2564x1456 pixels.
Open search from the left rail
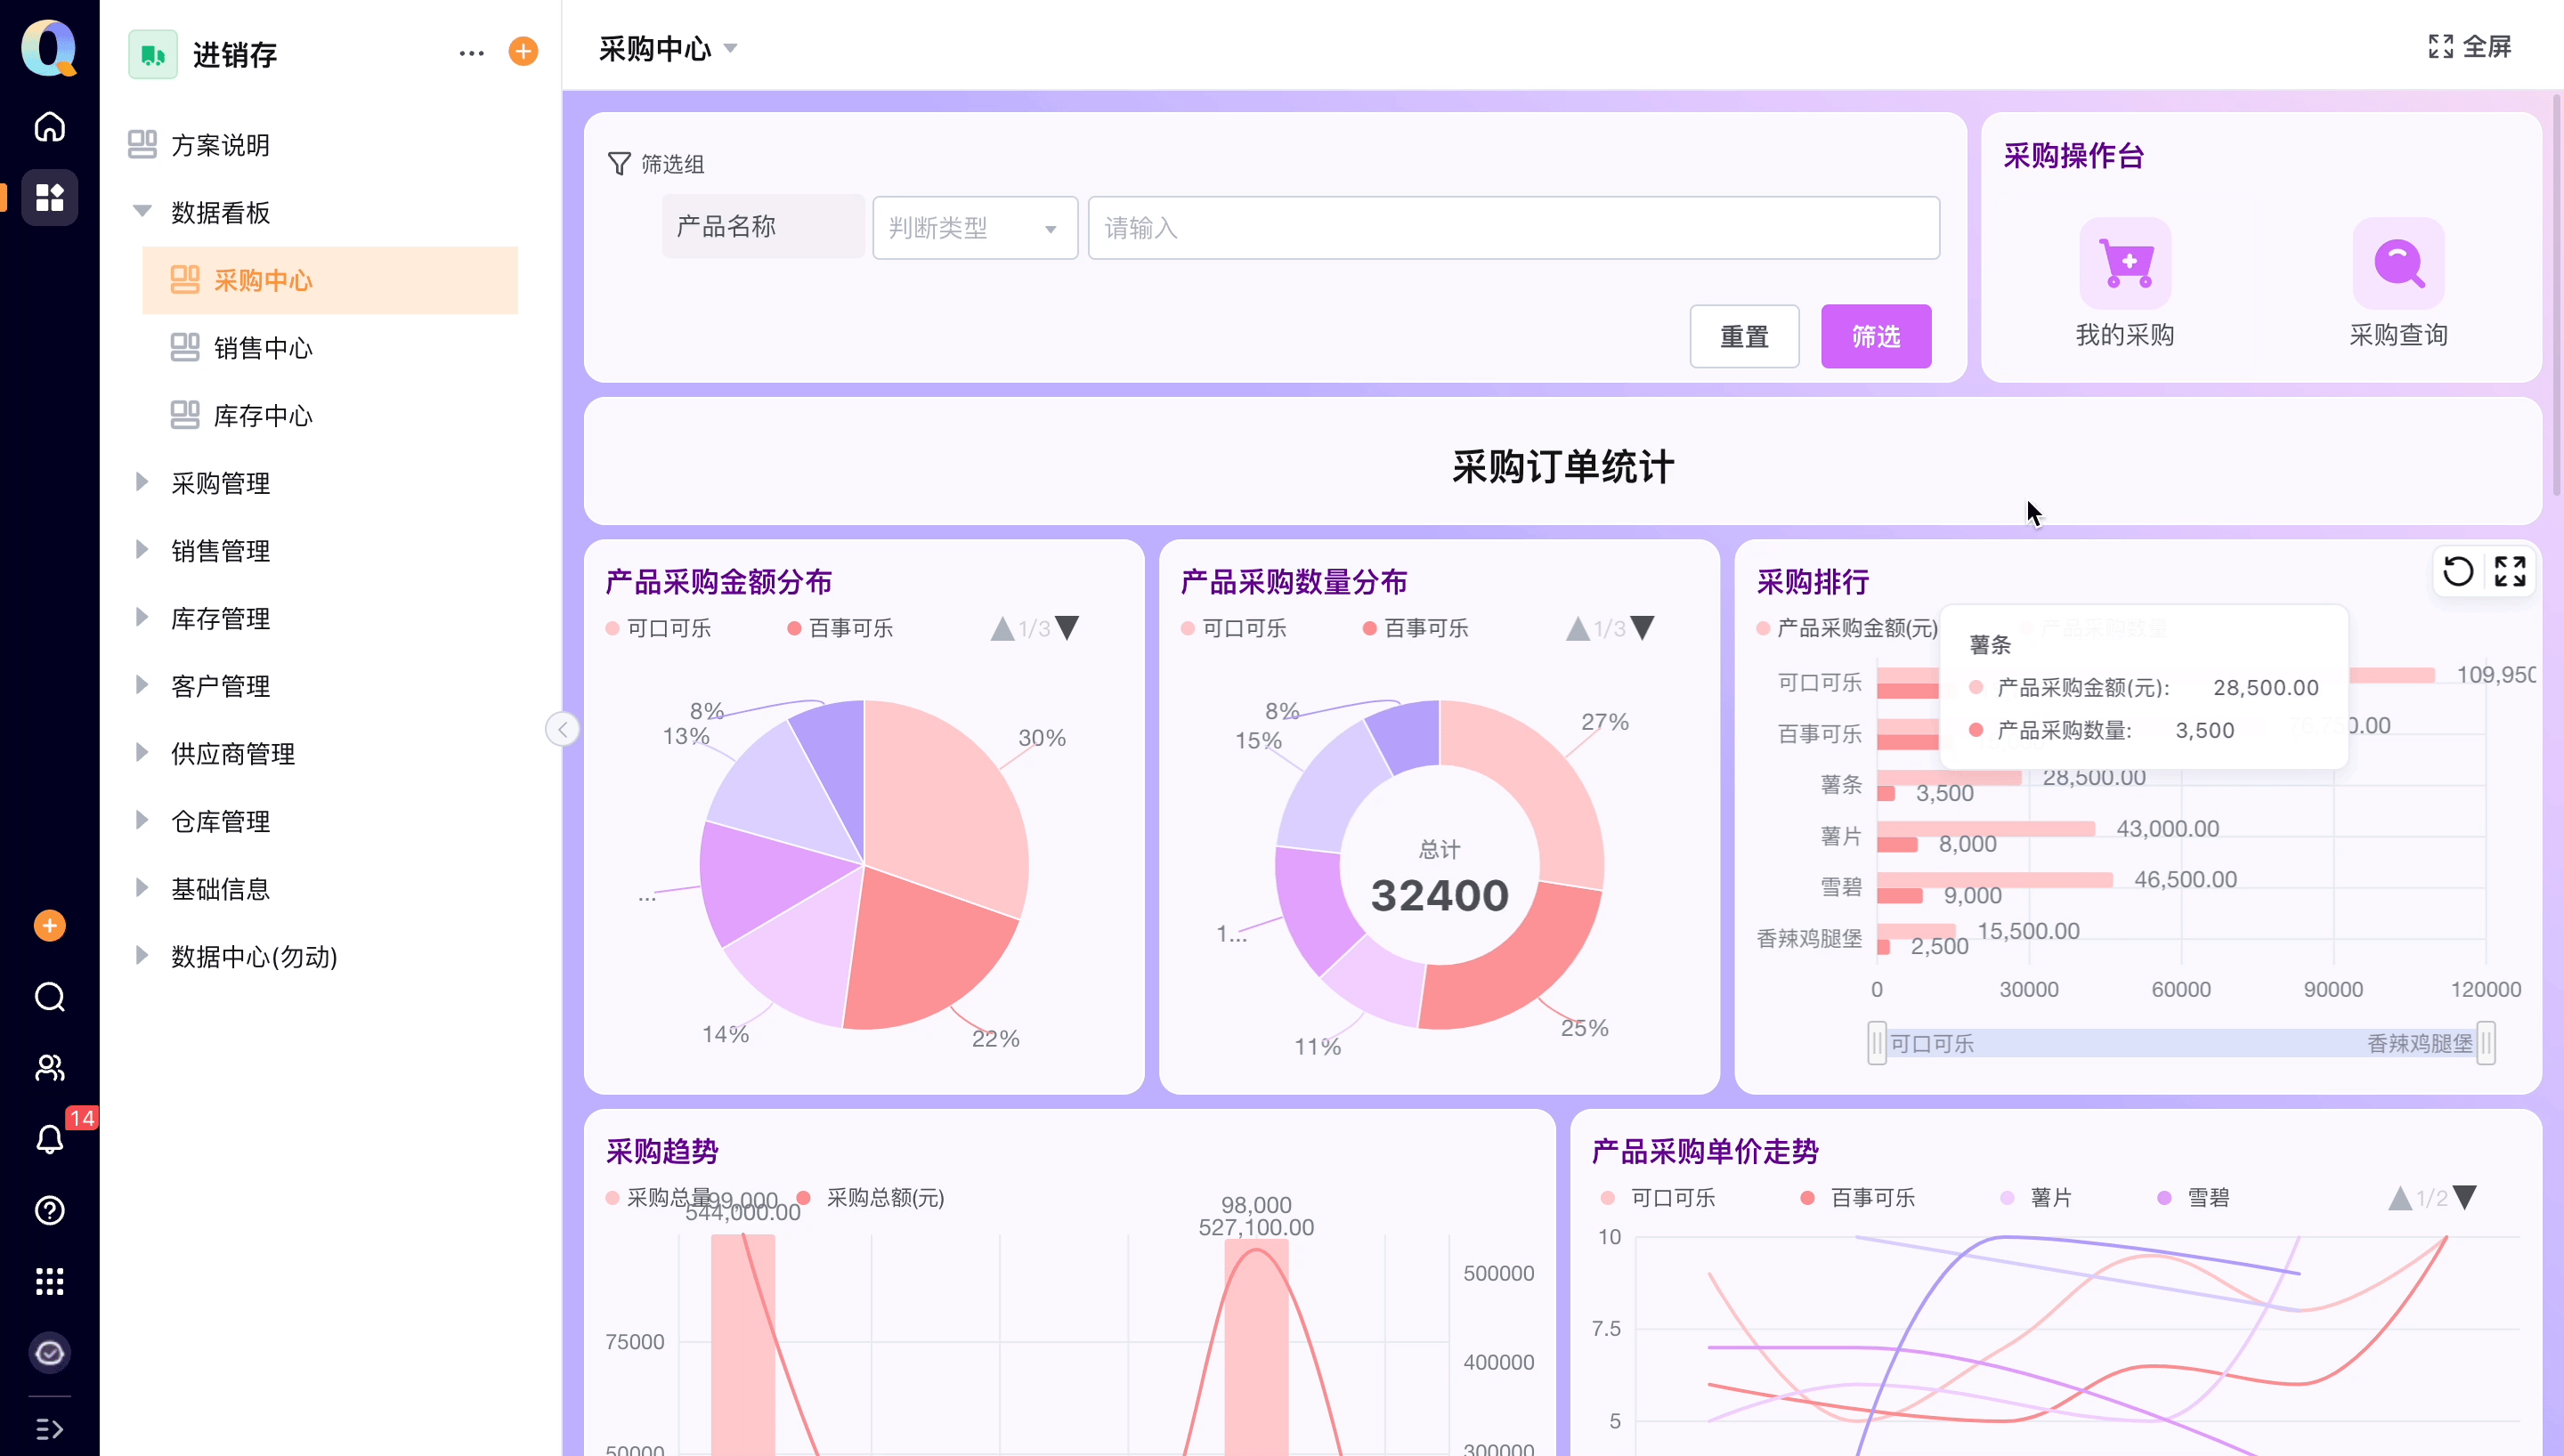click(x=49, y=997)
